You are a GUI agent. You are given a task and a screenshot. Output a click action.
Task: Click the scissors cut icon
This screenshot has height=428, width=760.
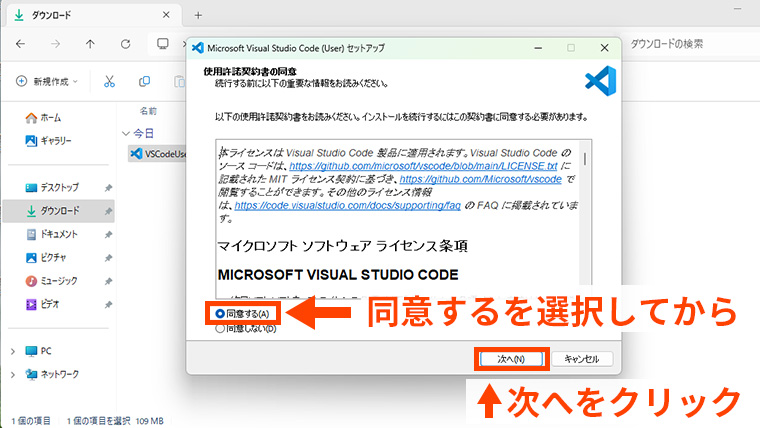(x=110, y=81)
